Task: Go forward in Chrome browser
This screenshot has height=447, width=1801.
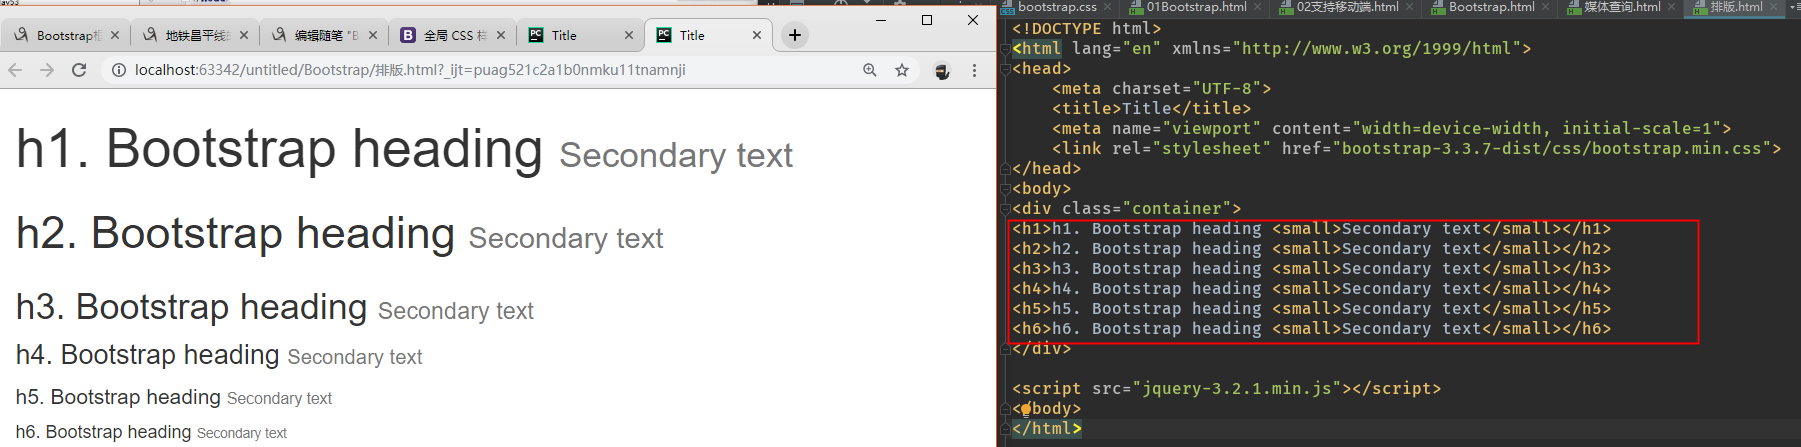Action: (x=47, y=70)
